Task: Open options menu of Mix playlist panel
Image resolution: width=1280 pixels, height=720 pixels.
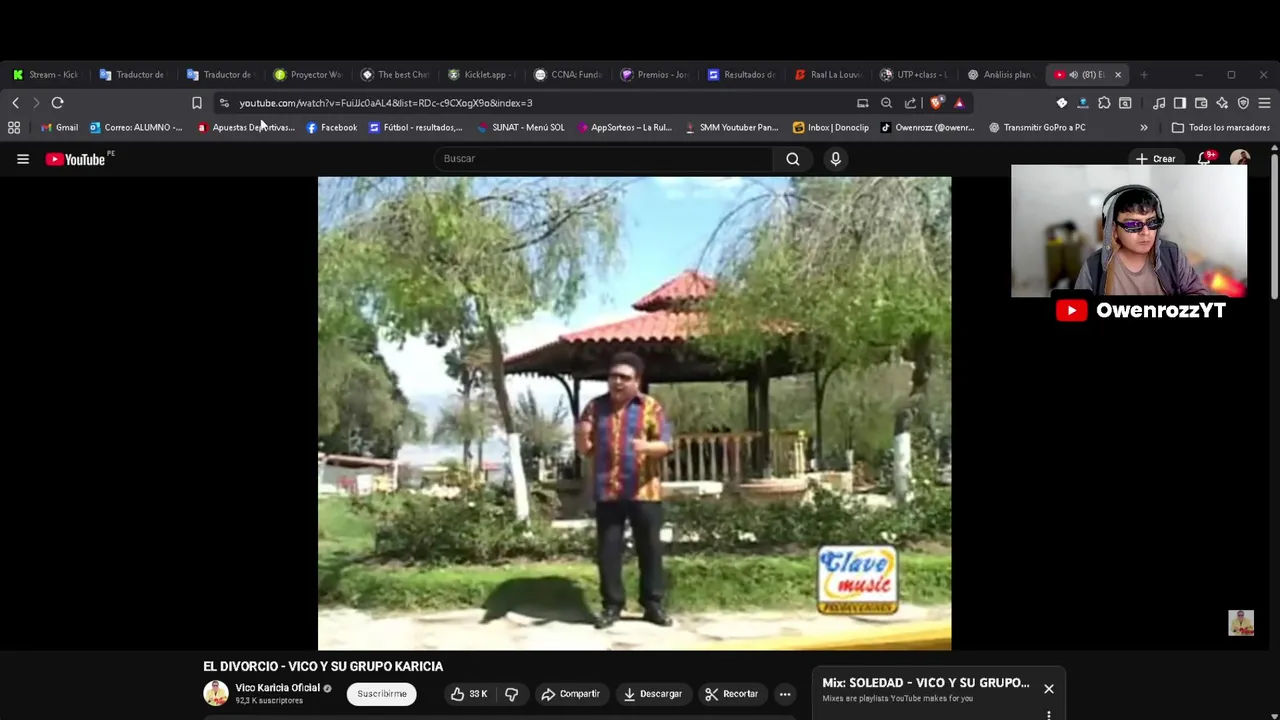Action: [1048, 715]
